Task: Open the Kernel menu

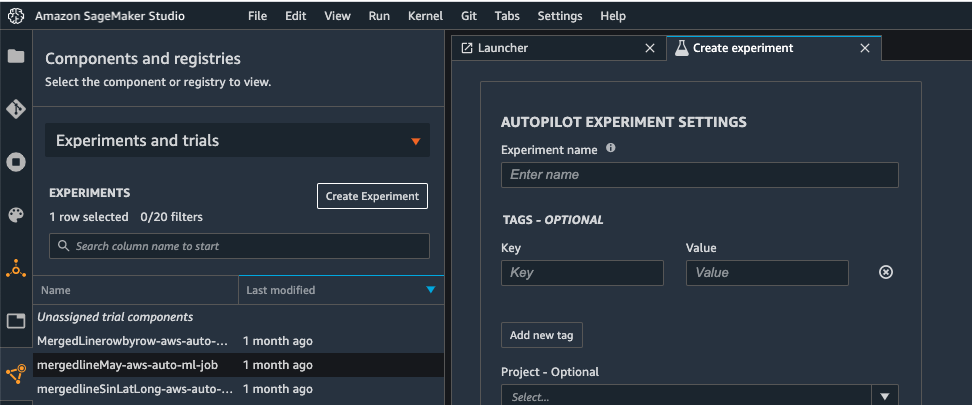Action: tap(425, 16)
